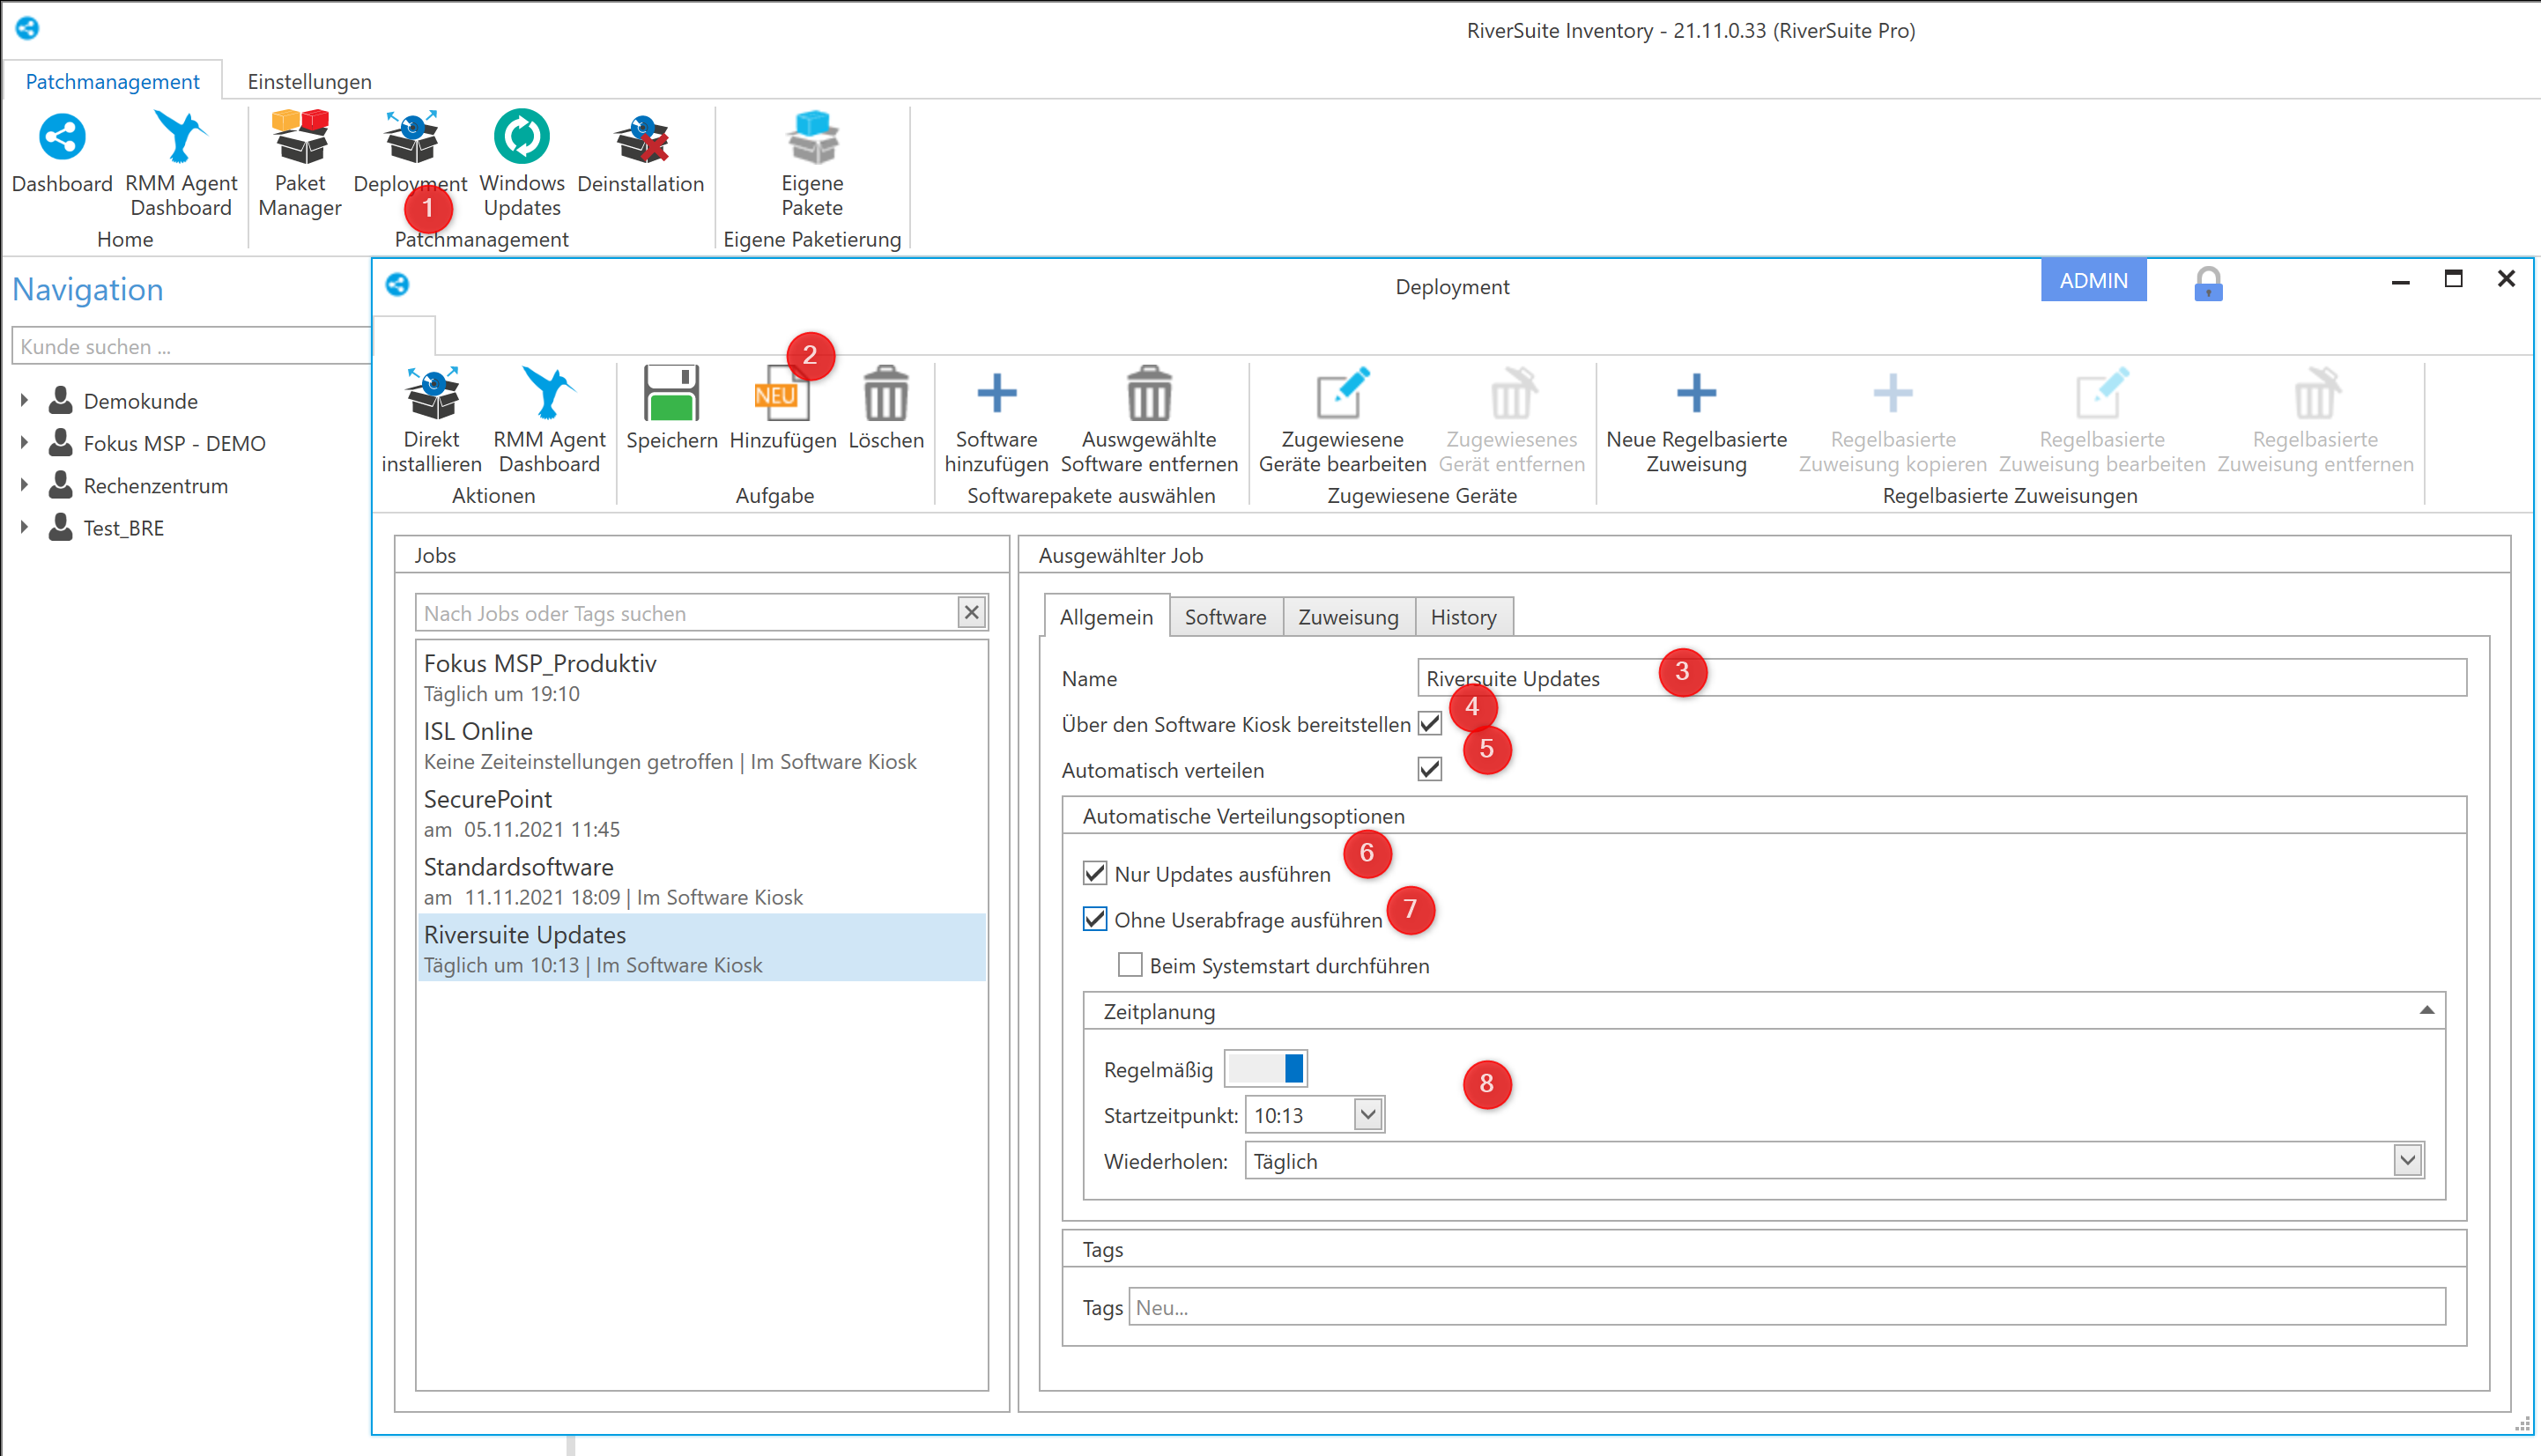Select the Software tab
Image resolution: width=2541 pixels, height=1456 pixels.
pyautogui.click(x=1225, y=617)
